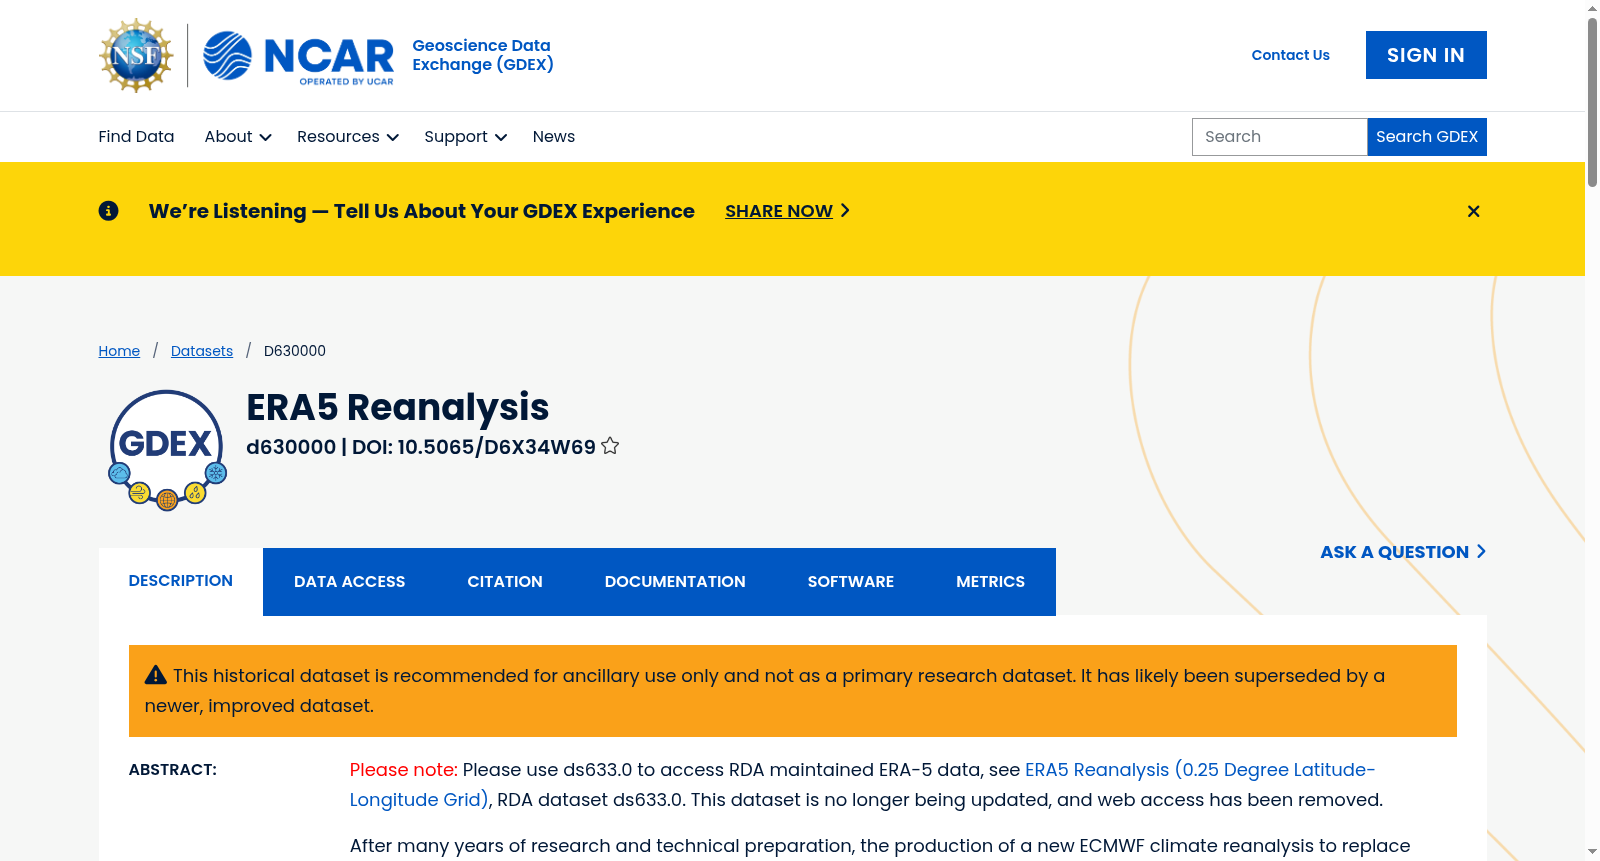Bookmark dataset with the star icon
The image size is (1600, 861).
coord(610,446)
